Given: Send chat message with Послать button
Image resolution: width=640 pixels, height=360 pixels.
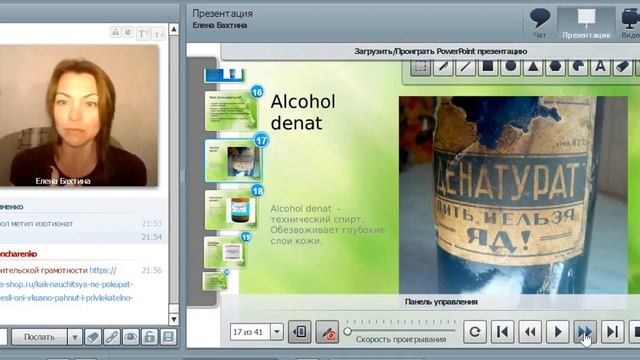Looking at the screenshot, I should [39, 338].
